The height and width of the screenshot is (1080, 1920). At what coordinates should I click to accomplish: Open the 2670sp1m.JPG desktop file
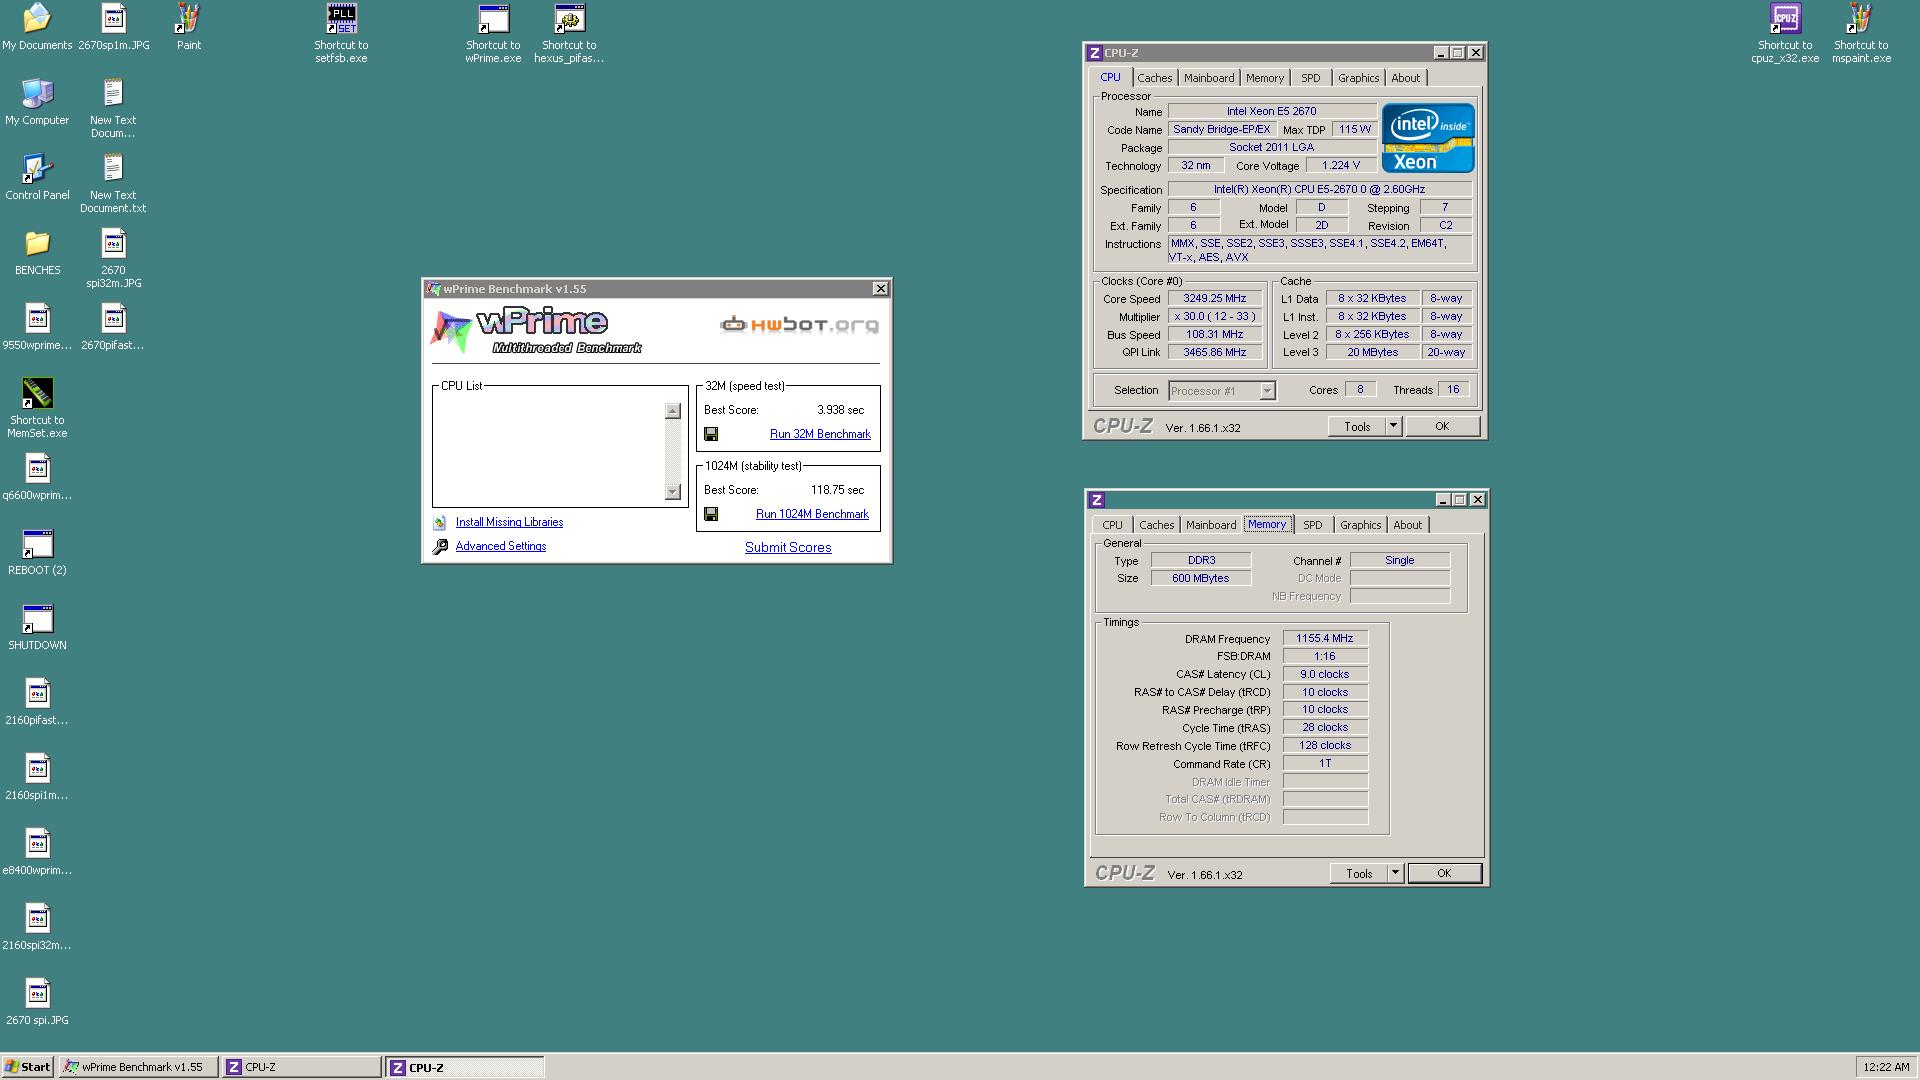[113, 27]
